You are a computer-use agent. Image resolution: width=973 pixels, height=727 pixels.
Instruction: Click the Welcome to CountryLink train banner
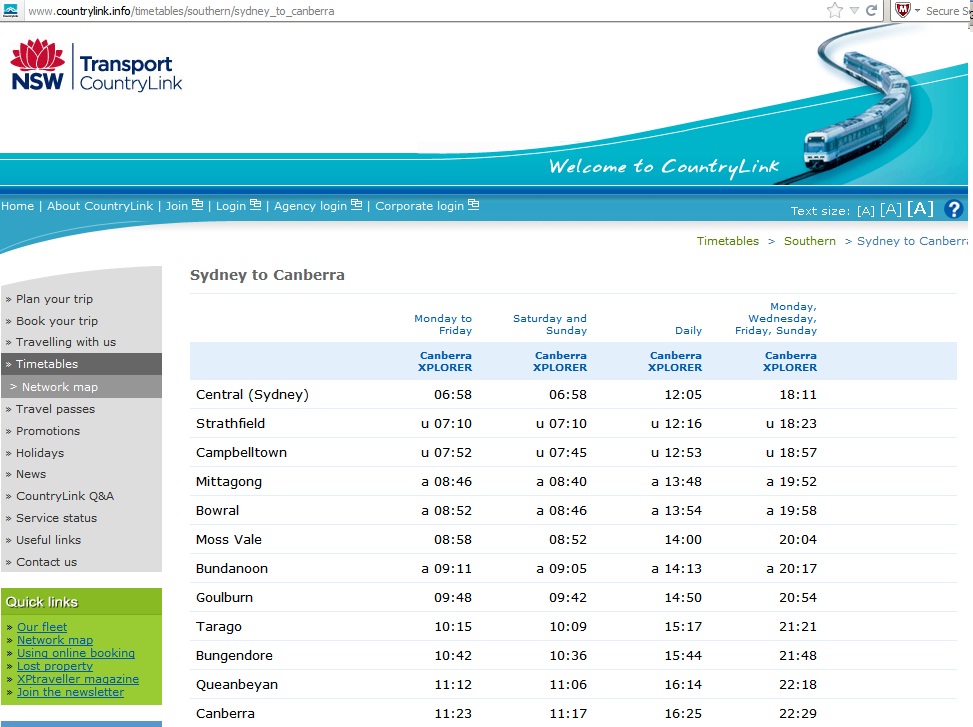(484, 104)
